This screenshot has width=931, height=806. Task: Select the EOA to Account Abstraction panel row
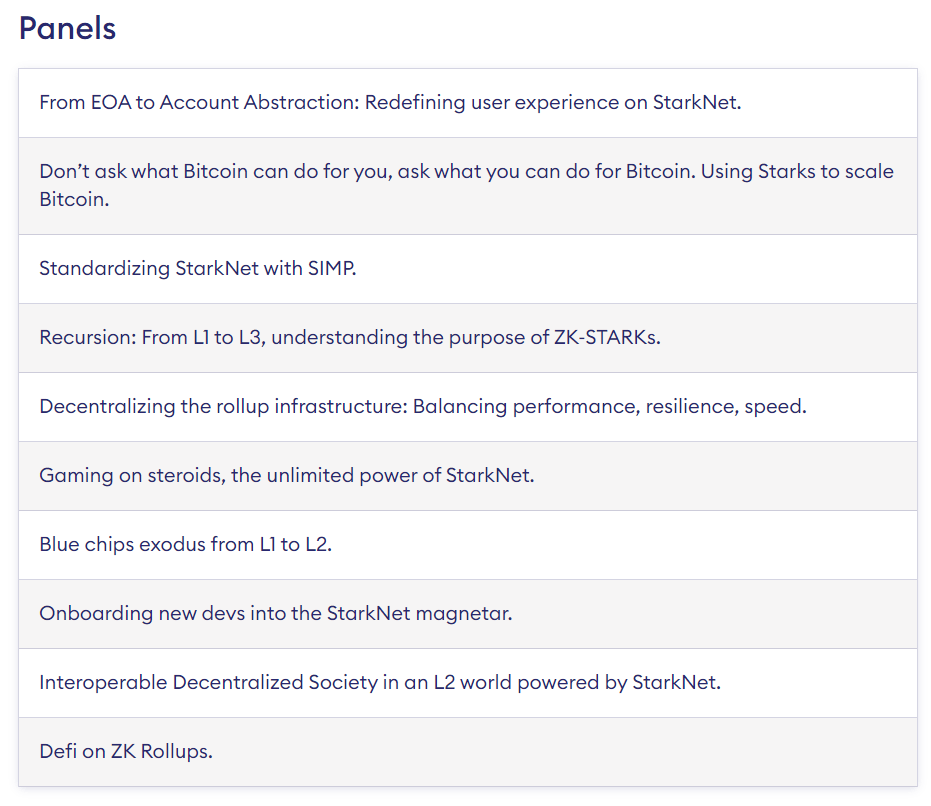pyautogui.click(x=468, y=103)
